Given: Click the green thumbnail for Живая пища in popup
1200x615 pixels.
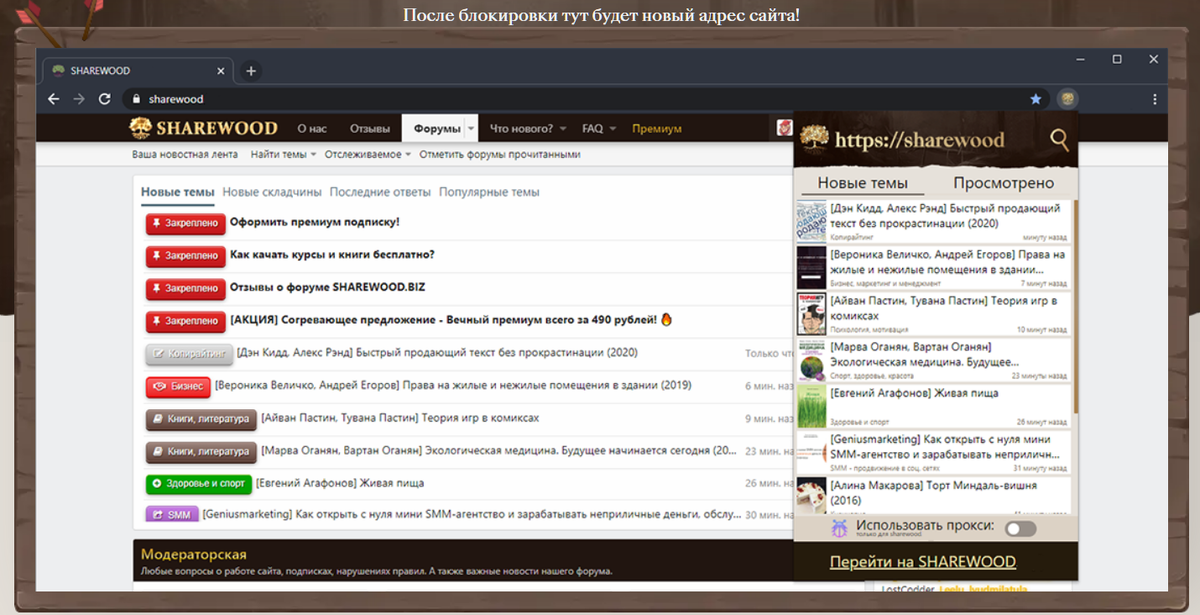Looking at the screenshot, I should tap(811, 406).
